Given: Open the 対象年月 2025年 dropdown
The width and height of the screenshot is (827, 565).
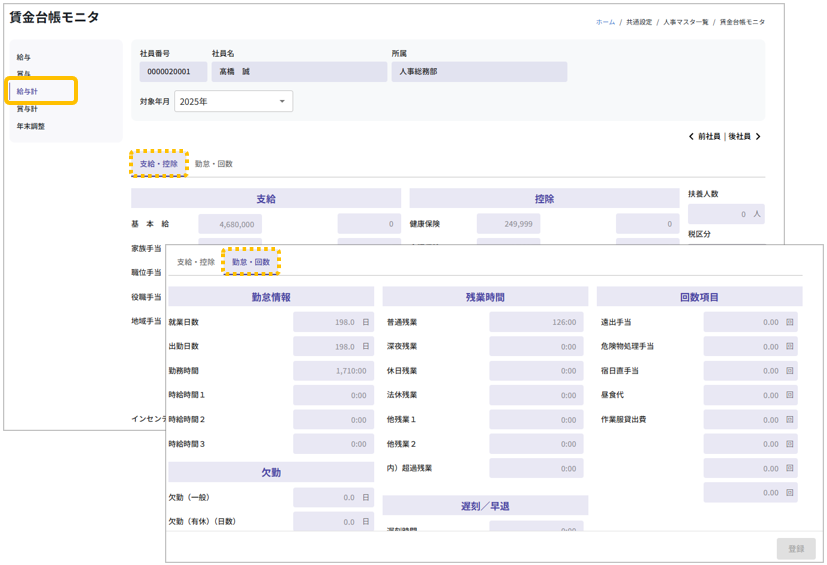Looking at the screenshot, I should [233, 101].
